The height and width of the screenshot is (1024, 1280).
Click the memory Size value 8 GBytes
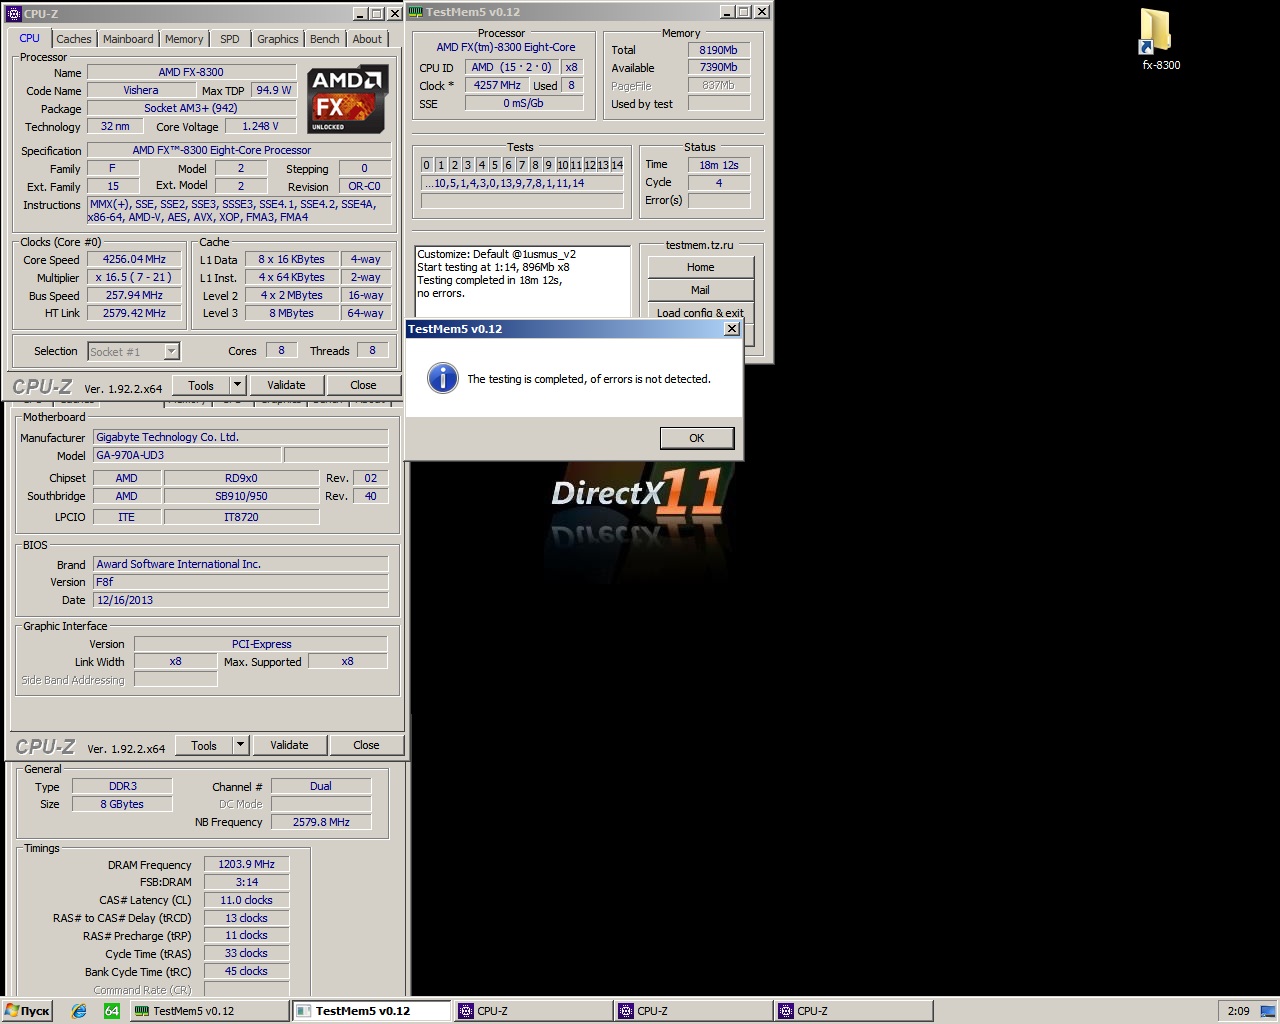click(x=122, y=804)
